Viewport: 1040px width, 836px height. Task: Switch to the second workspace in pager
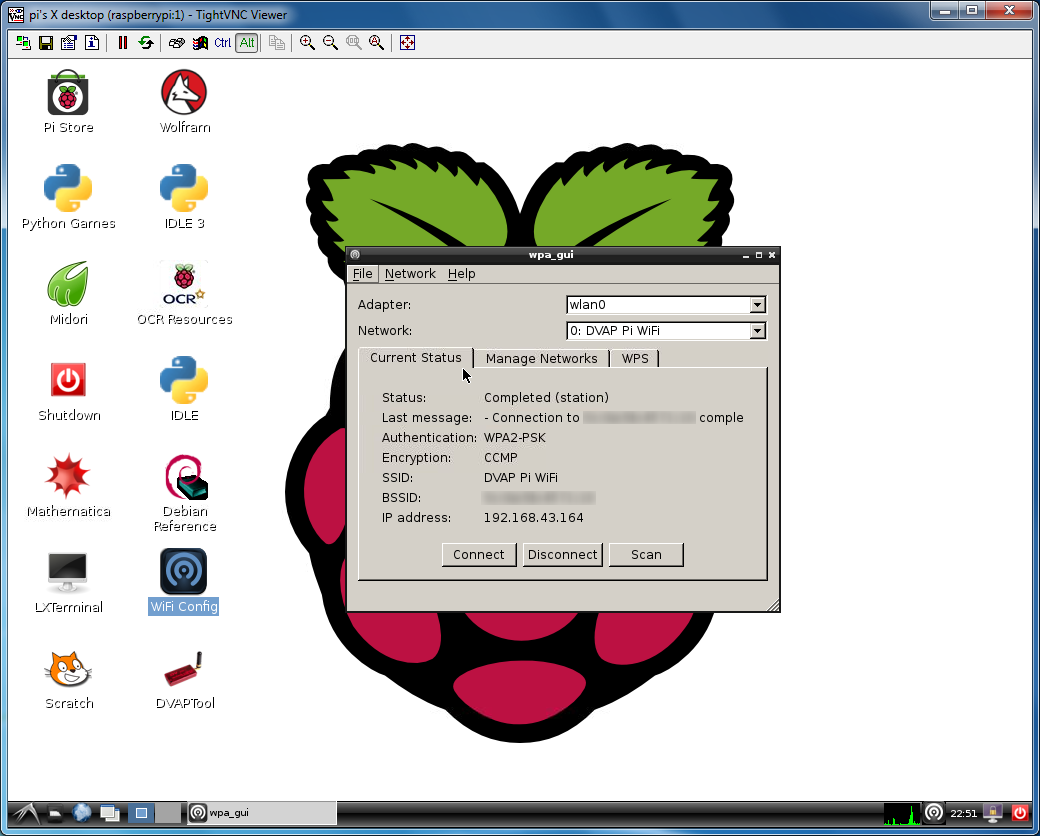click(168, 813)
